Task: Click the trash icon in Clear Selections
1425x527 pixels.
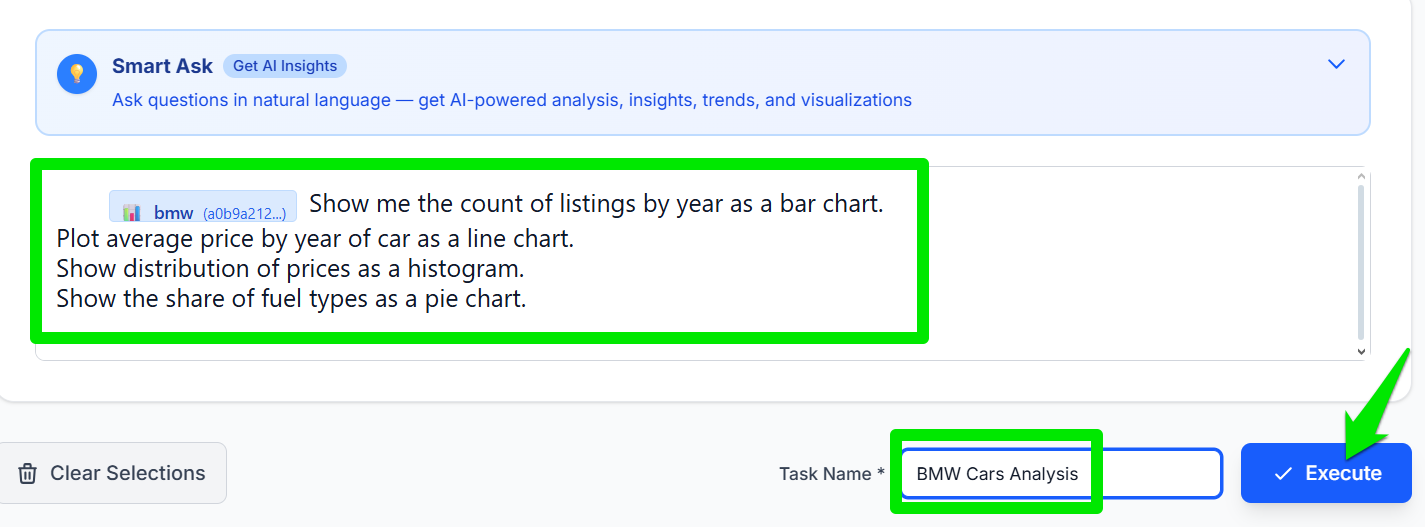Action: point(29,473)
